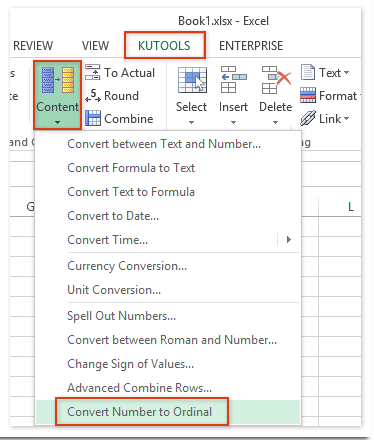Open the Link dropdown arrow
This screenshot has width=374, height=440.
click(346, 118)
